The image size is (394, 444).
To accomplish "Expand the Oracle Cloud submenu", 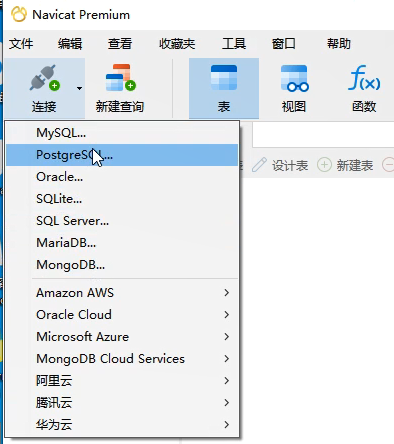I will tap(122, 315).
